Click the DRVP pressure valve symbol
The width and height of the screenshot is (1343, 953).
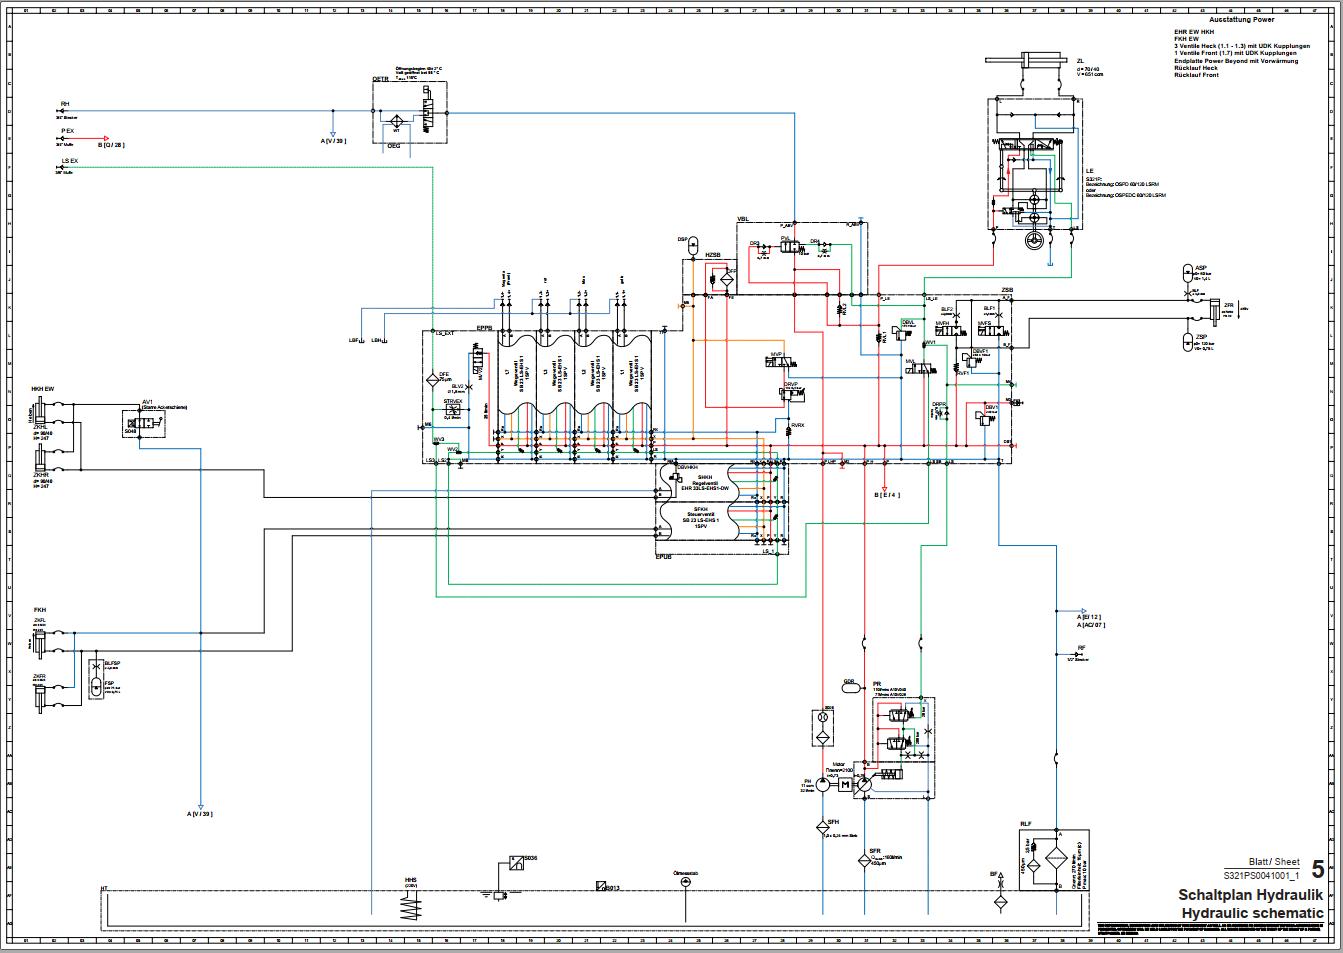[x=793, y=395]
